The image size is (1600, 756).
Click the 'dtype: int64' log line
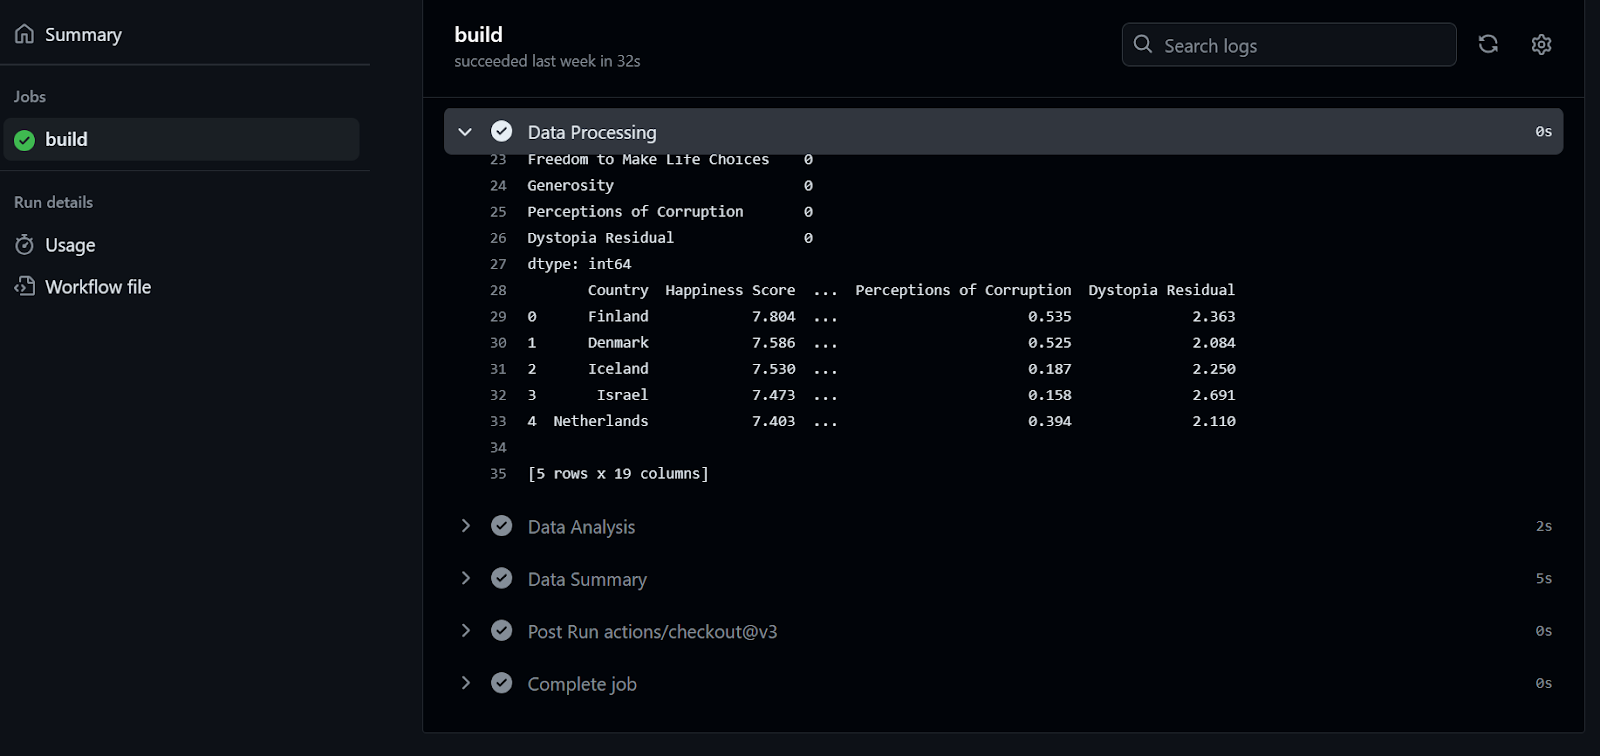tap(579, 264)
